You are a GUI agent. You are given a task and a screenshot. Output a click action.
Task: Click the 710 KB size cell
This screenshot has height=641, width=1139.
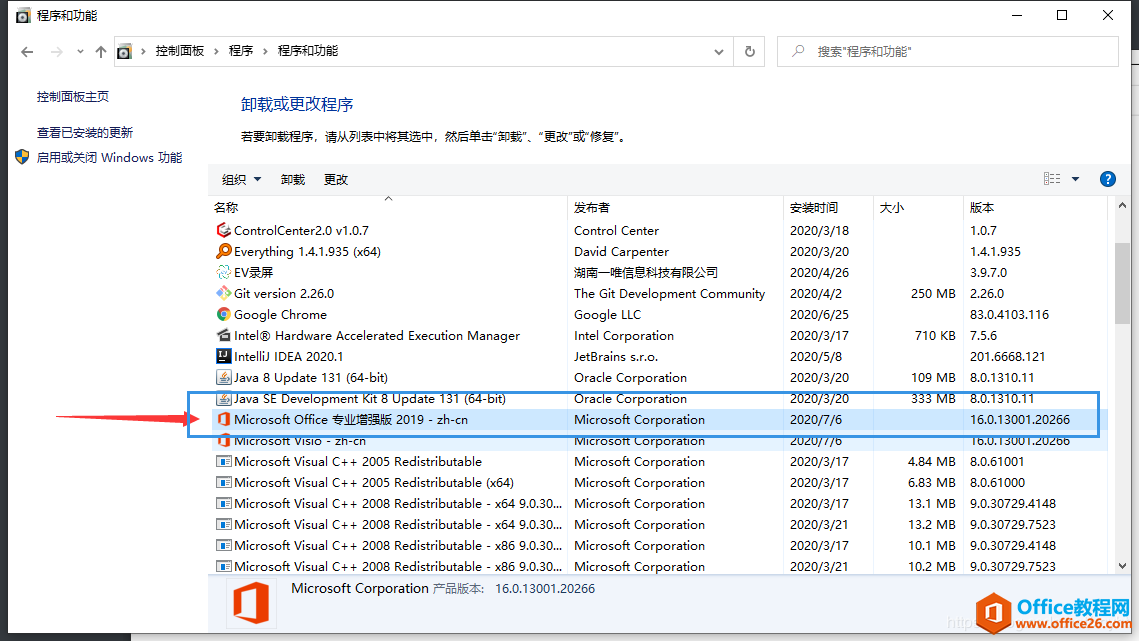point(936,336)
